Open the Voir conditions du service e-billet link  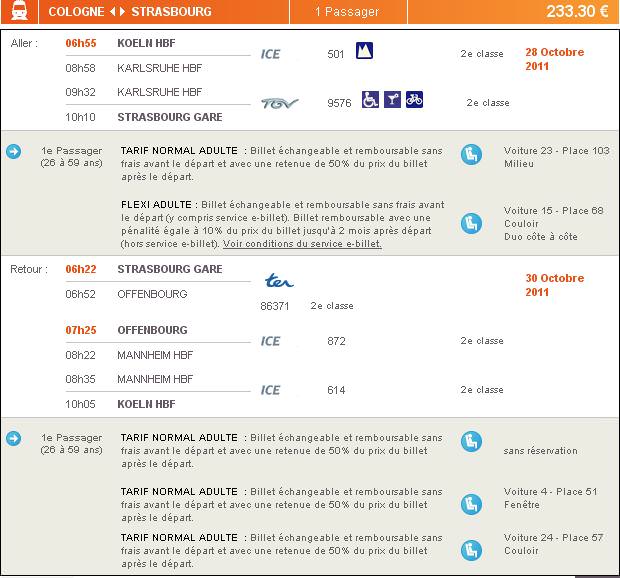click(302, 244)
